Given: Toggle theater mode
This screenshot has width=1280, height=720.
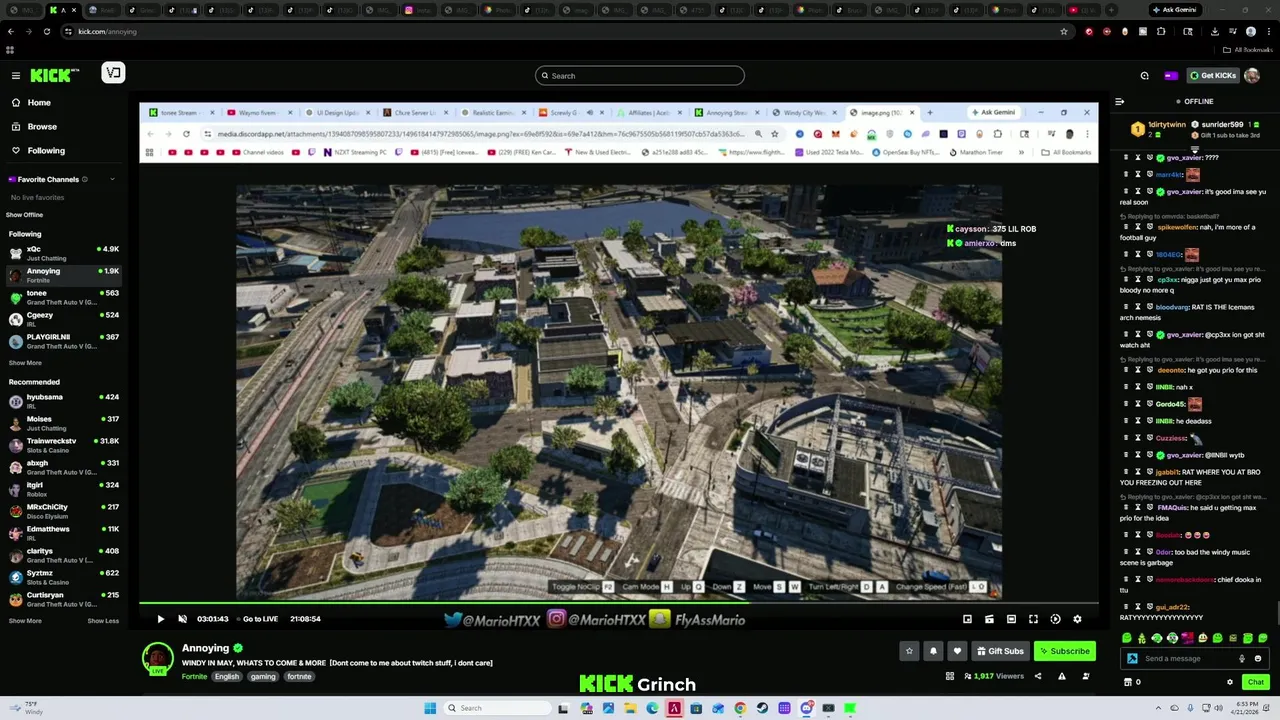Looking at the screenshot, I should click(x=1011, y=619).
